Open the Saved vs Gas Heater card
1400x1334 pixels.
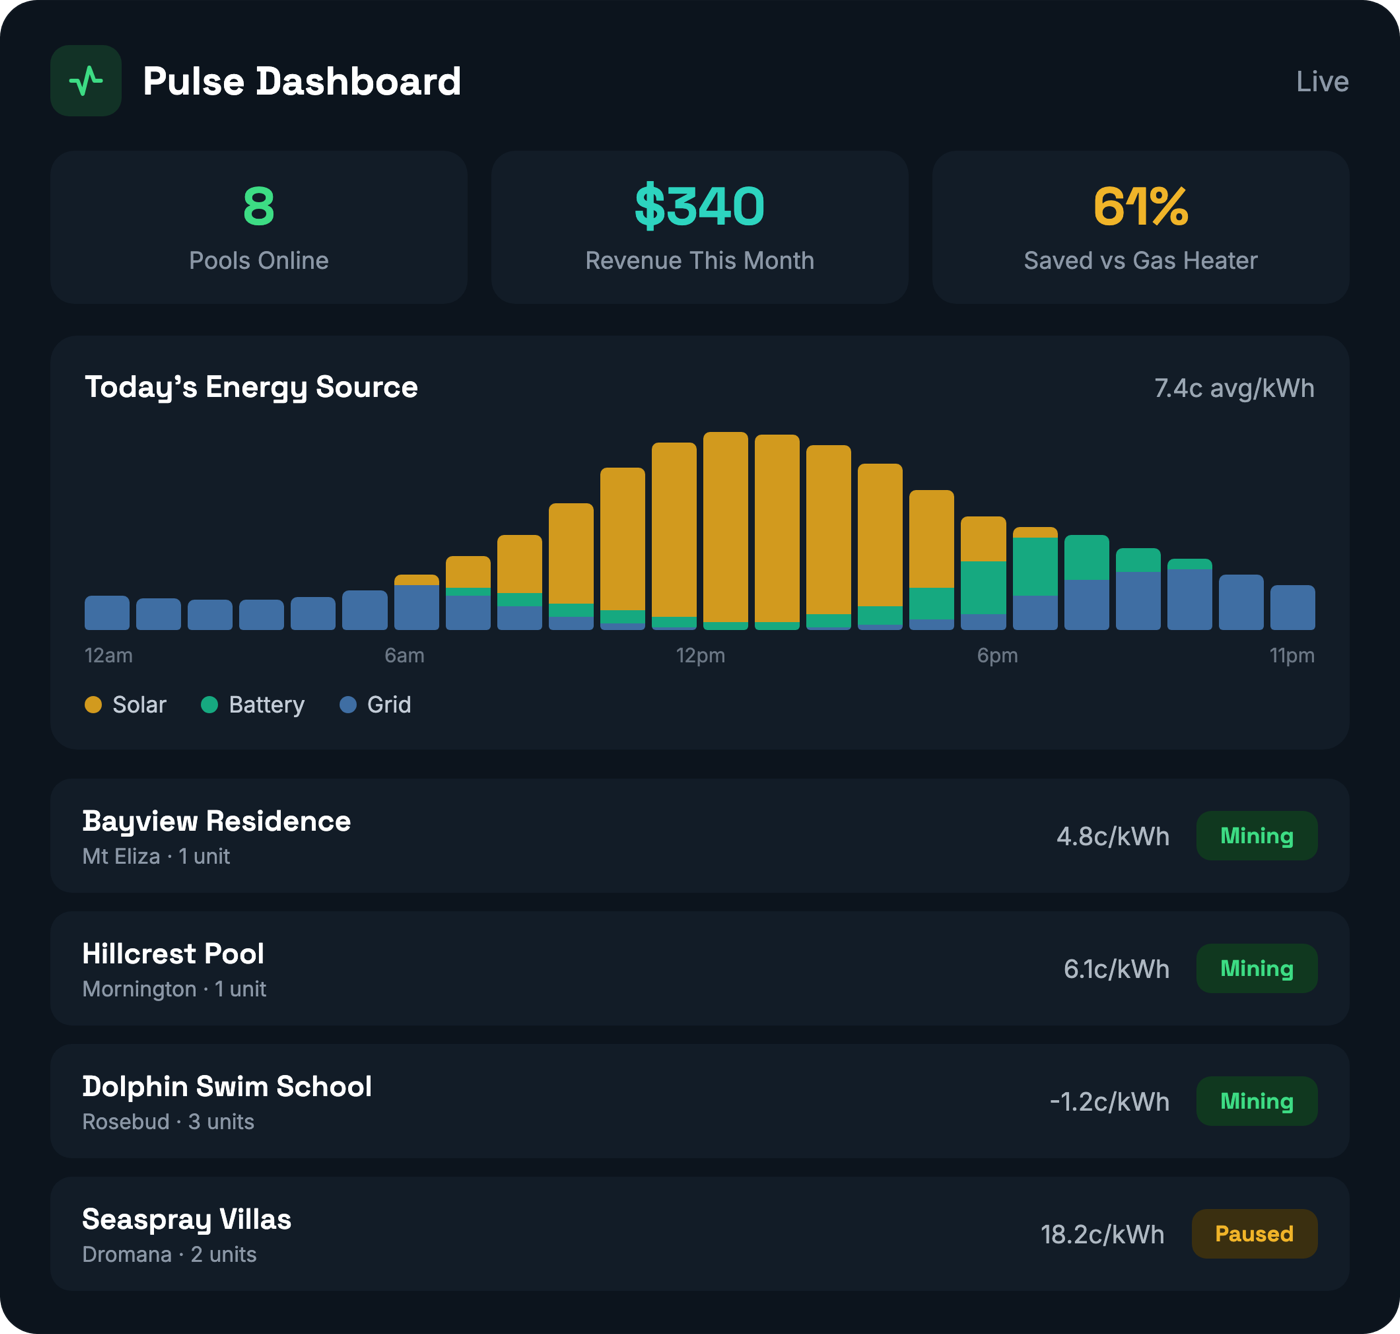(x=1141, y=228)
